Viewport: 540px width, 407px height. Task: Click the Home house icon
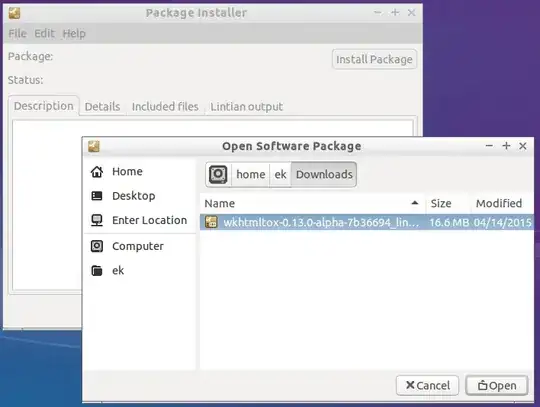coord(97,171)
